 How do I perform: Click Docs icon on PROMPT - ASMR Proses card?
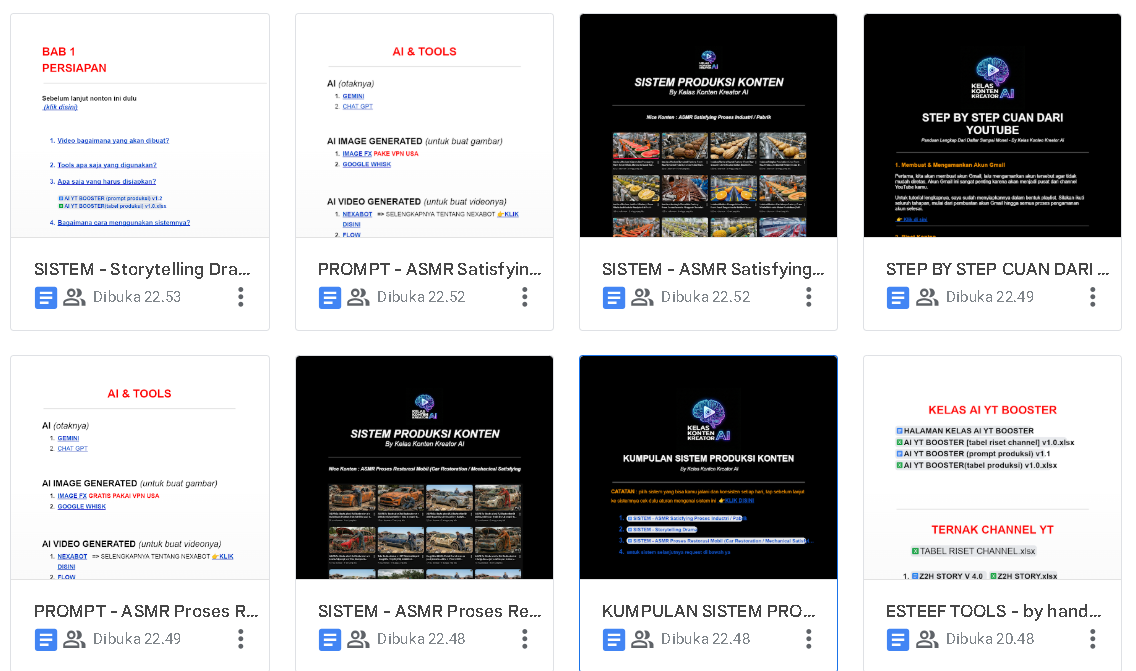tap(46, 639)
